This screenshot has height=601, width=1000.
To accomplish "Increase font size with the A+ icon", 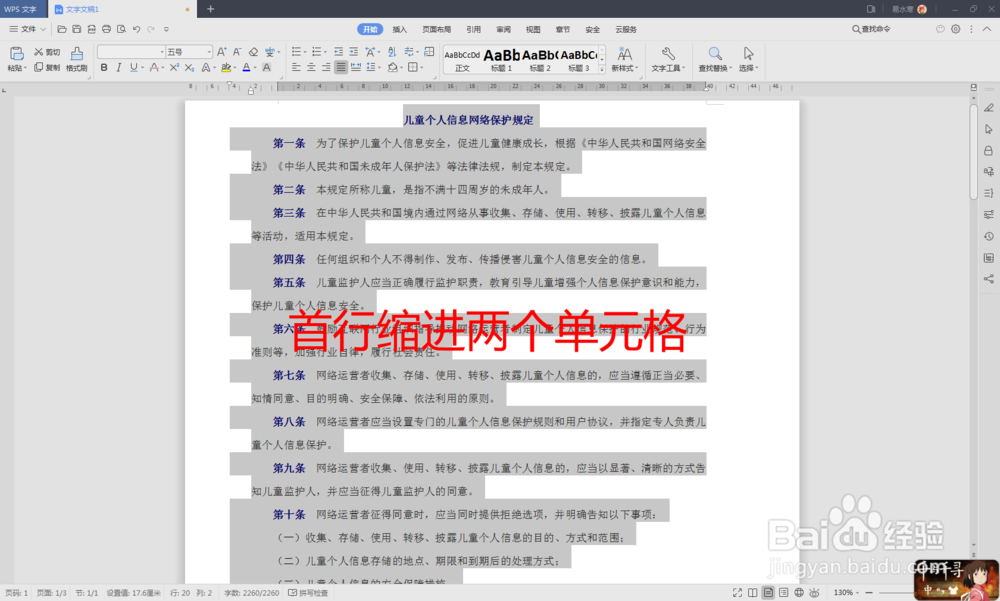I will click(221, 53).
